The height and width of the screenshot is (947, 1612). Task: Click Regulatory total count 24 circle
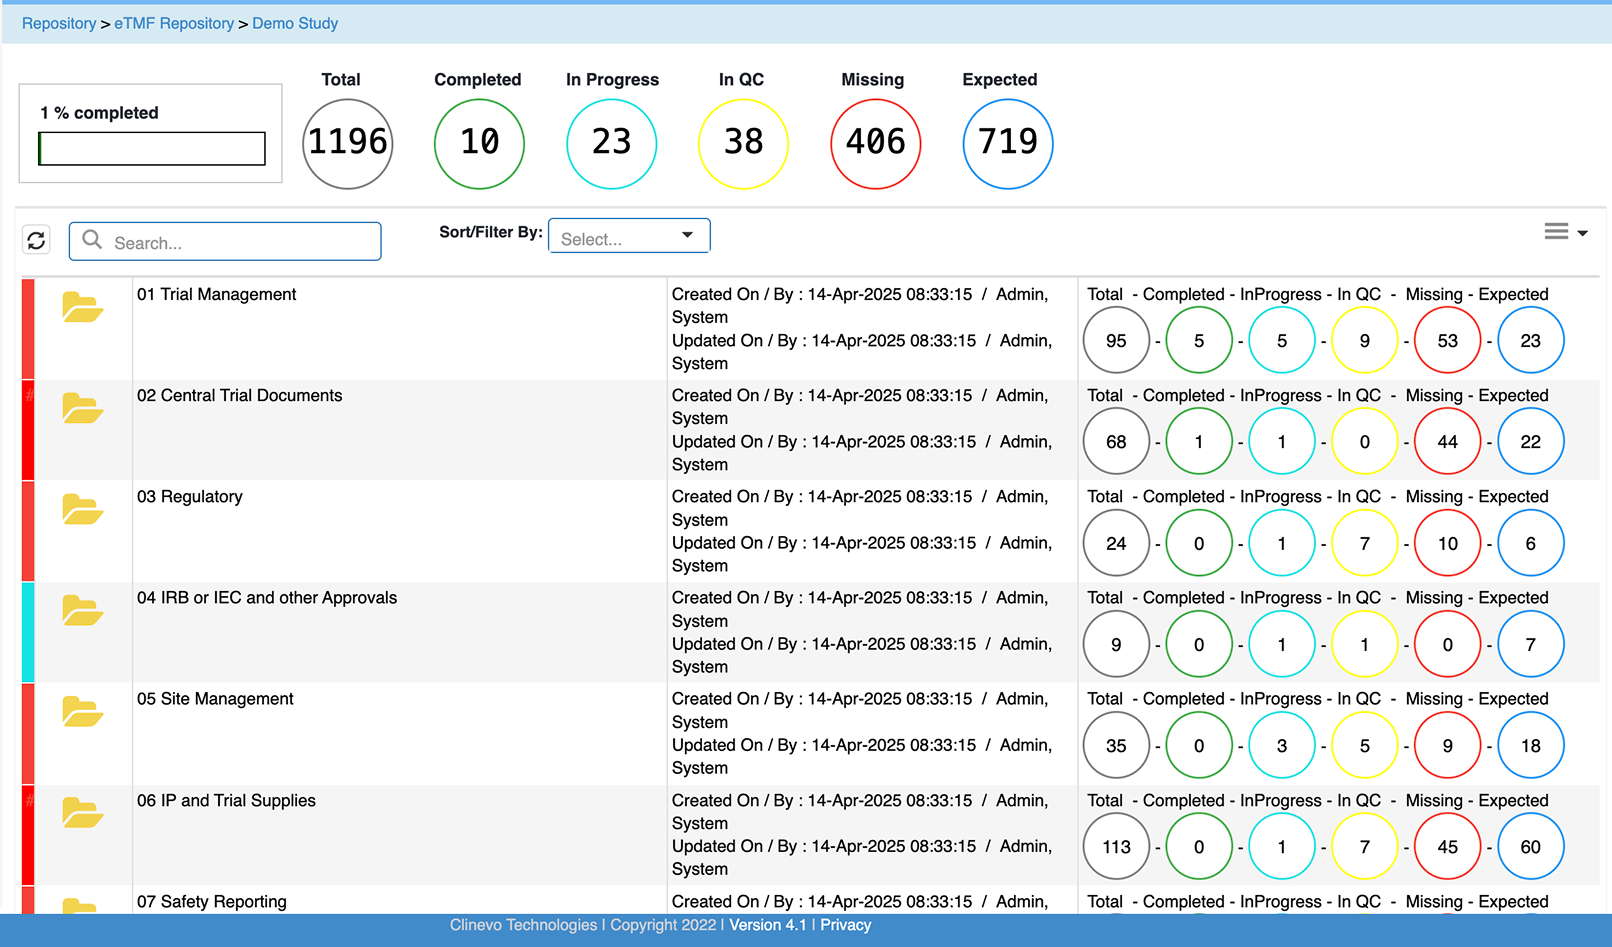click(1116, 543)
